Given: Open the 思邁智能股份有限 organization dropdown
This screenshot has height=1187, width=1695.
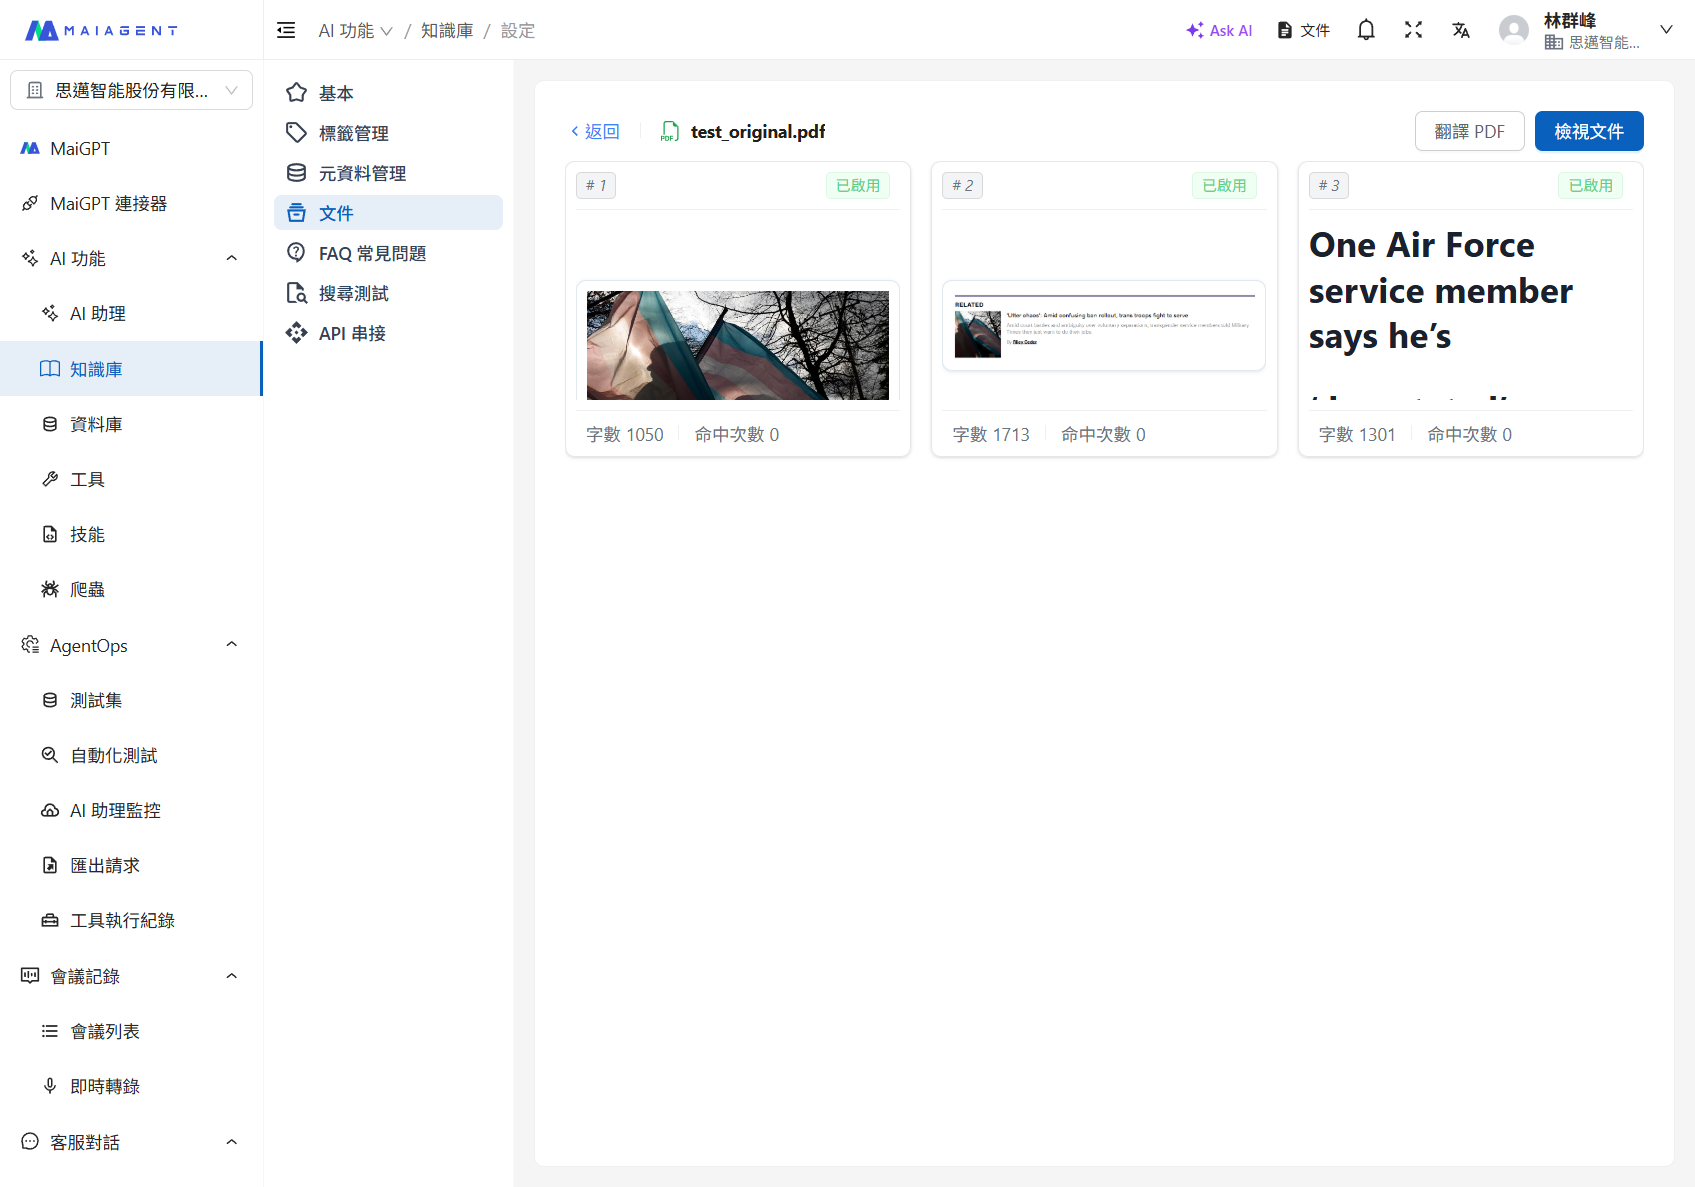Looking at the screenshot, I should click(131, 90).
